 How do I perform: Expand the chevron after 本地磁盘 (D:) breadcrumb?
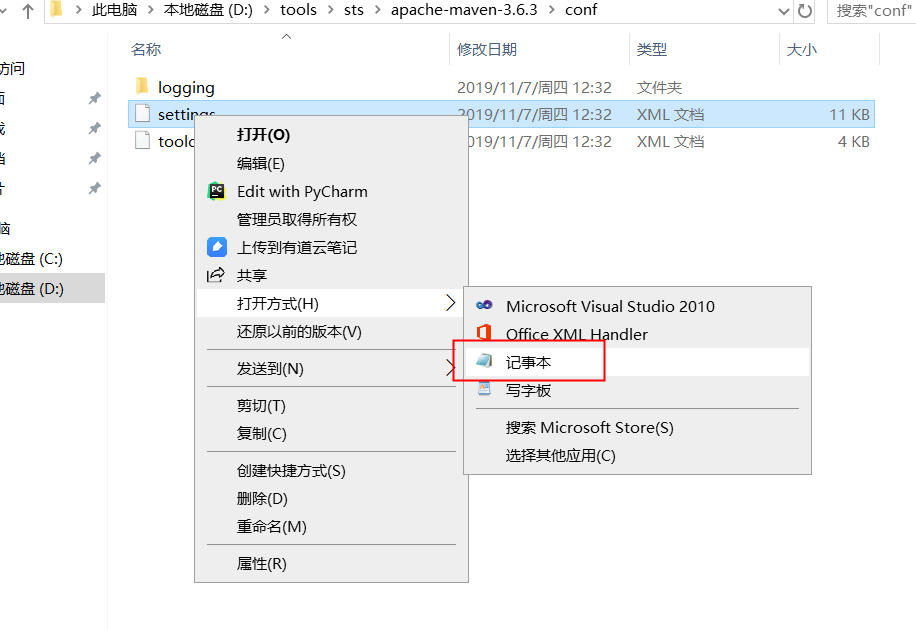coord(266,10)
